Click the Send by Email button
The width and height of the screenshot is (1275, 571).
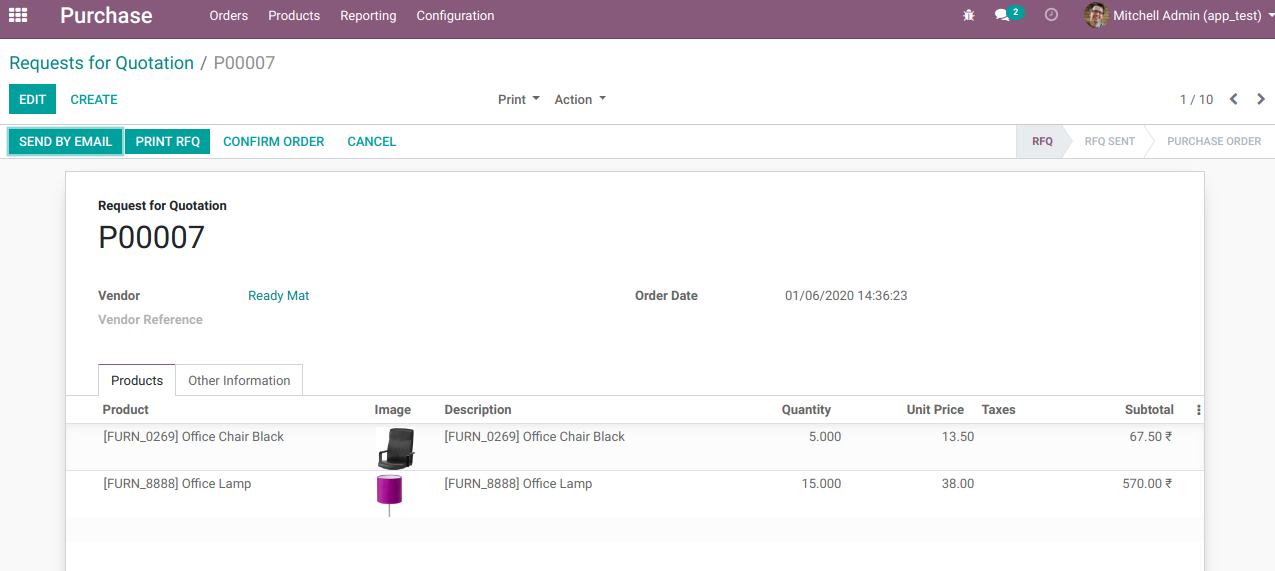[x=65, y=141]
